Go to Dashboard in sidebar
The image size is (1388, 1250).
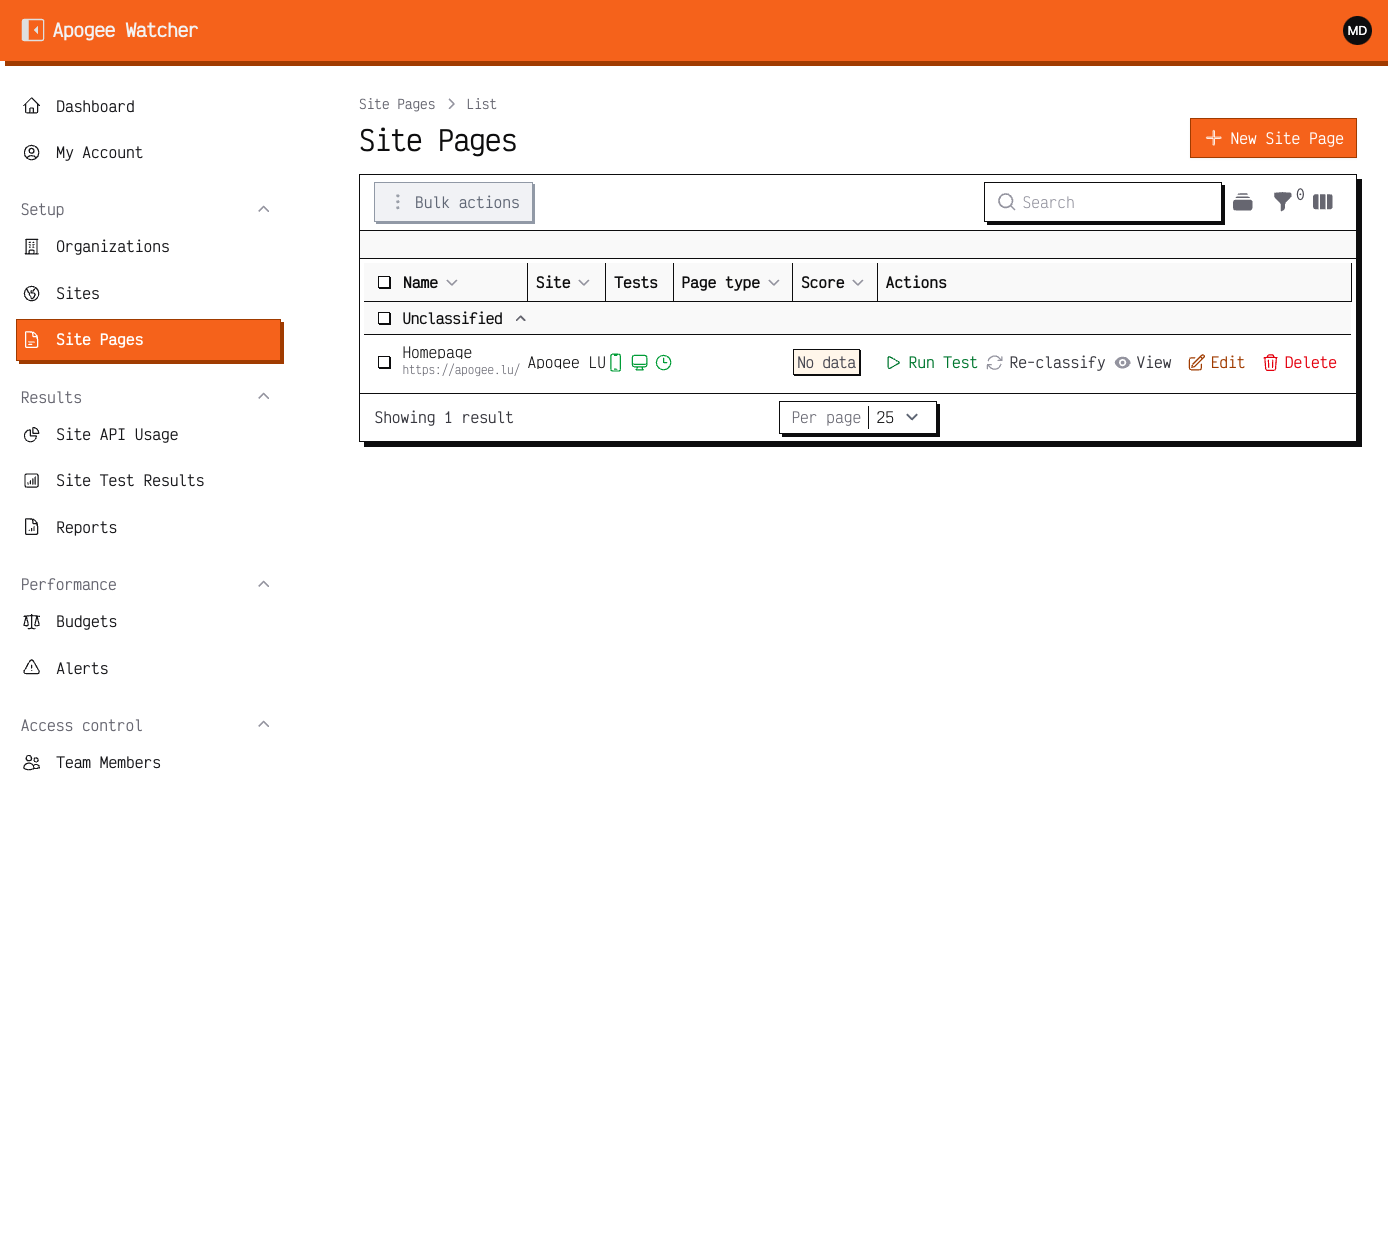pyautogui.click(x=149, y=106)
